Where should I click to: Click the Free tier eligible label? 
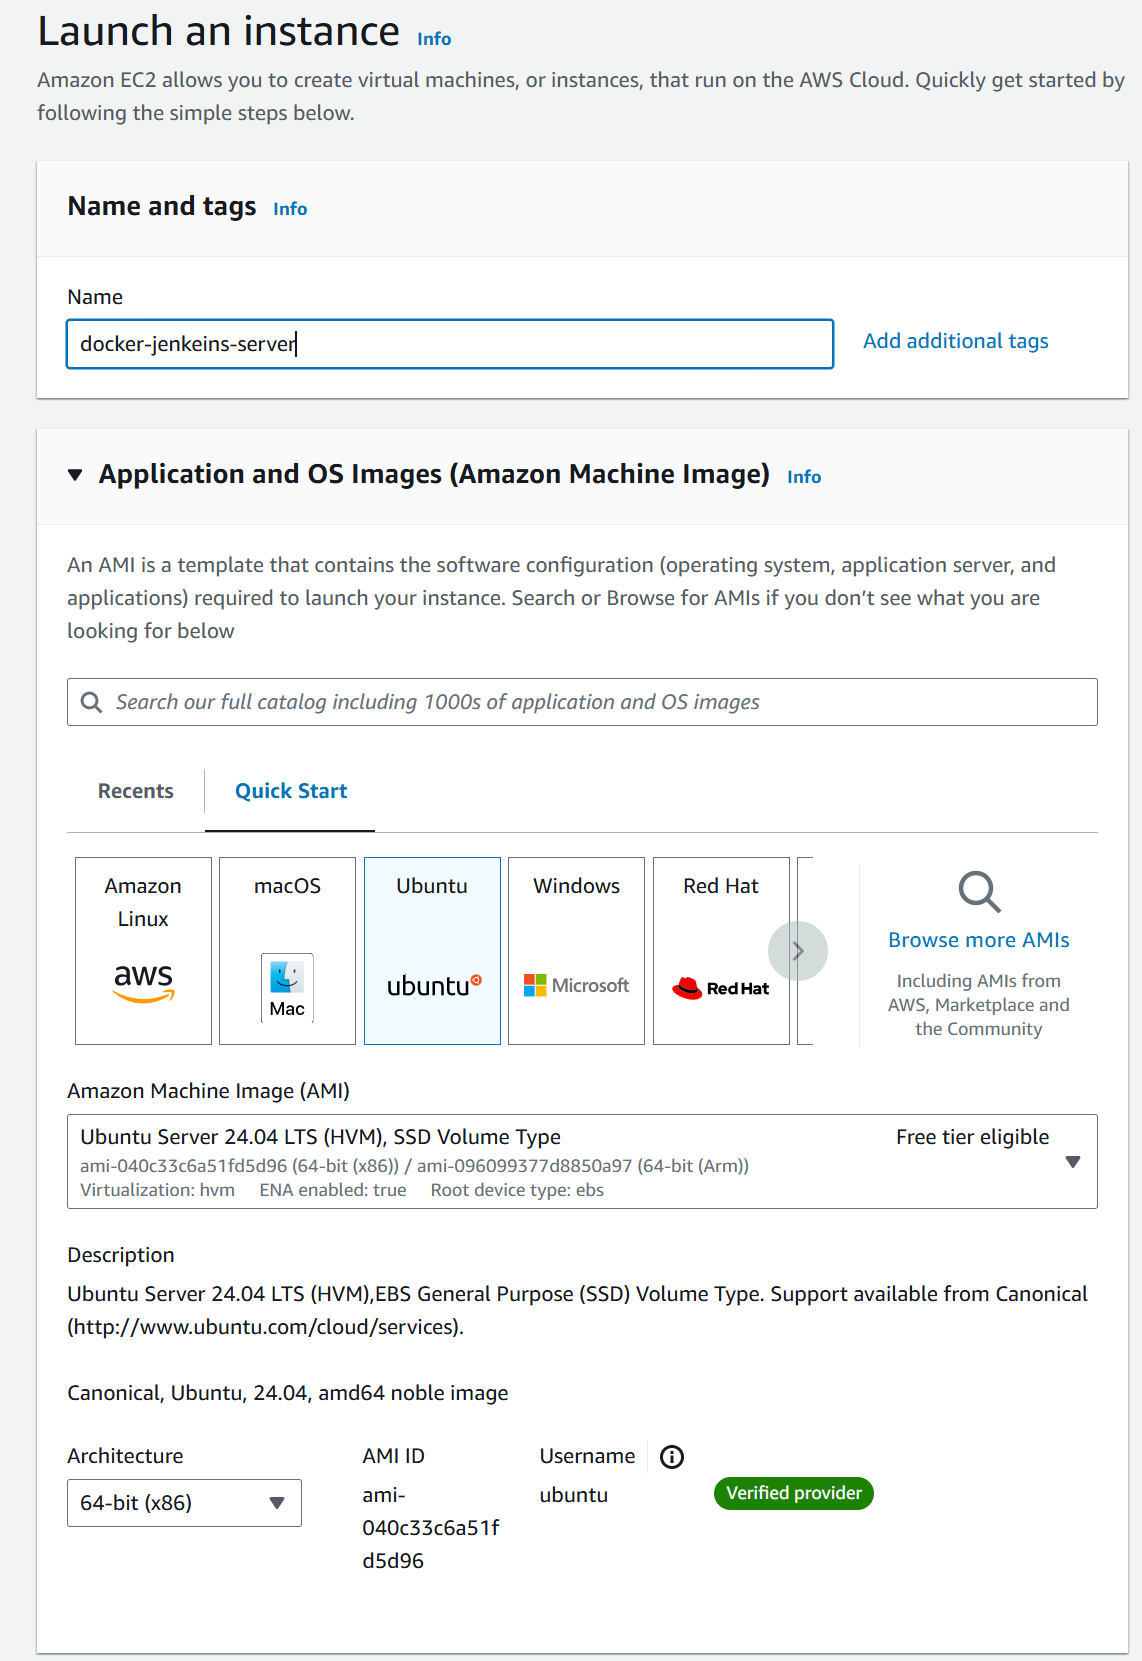(972, 1137)
